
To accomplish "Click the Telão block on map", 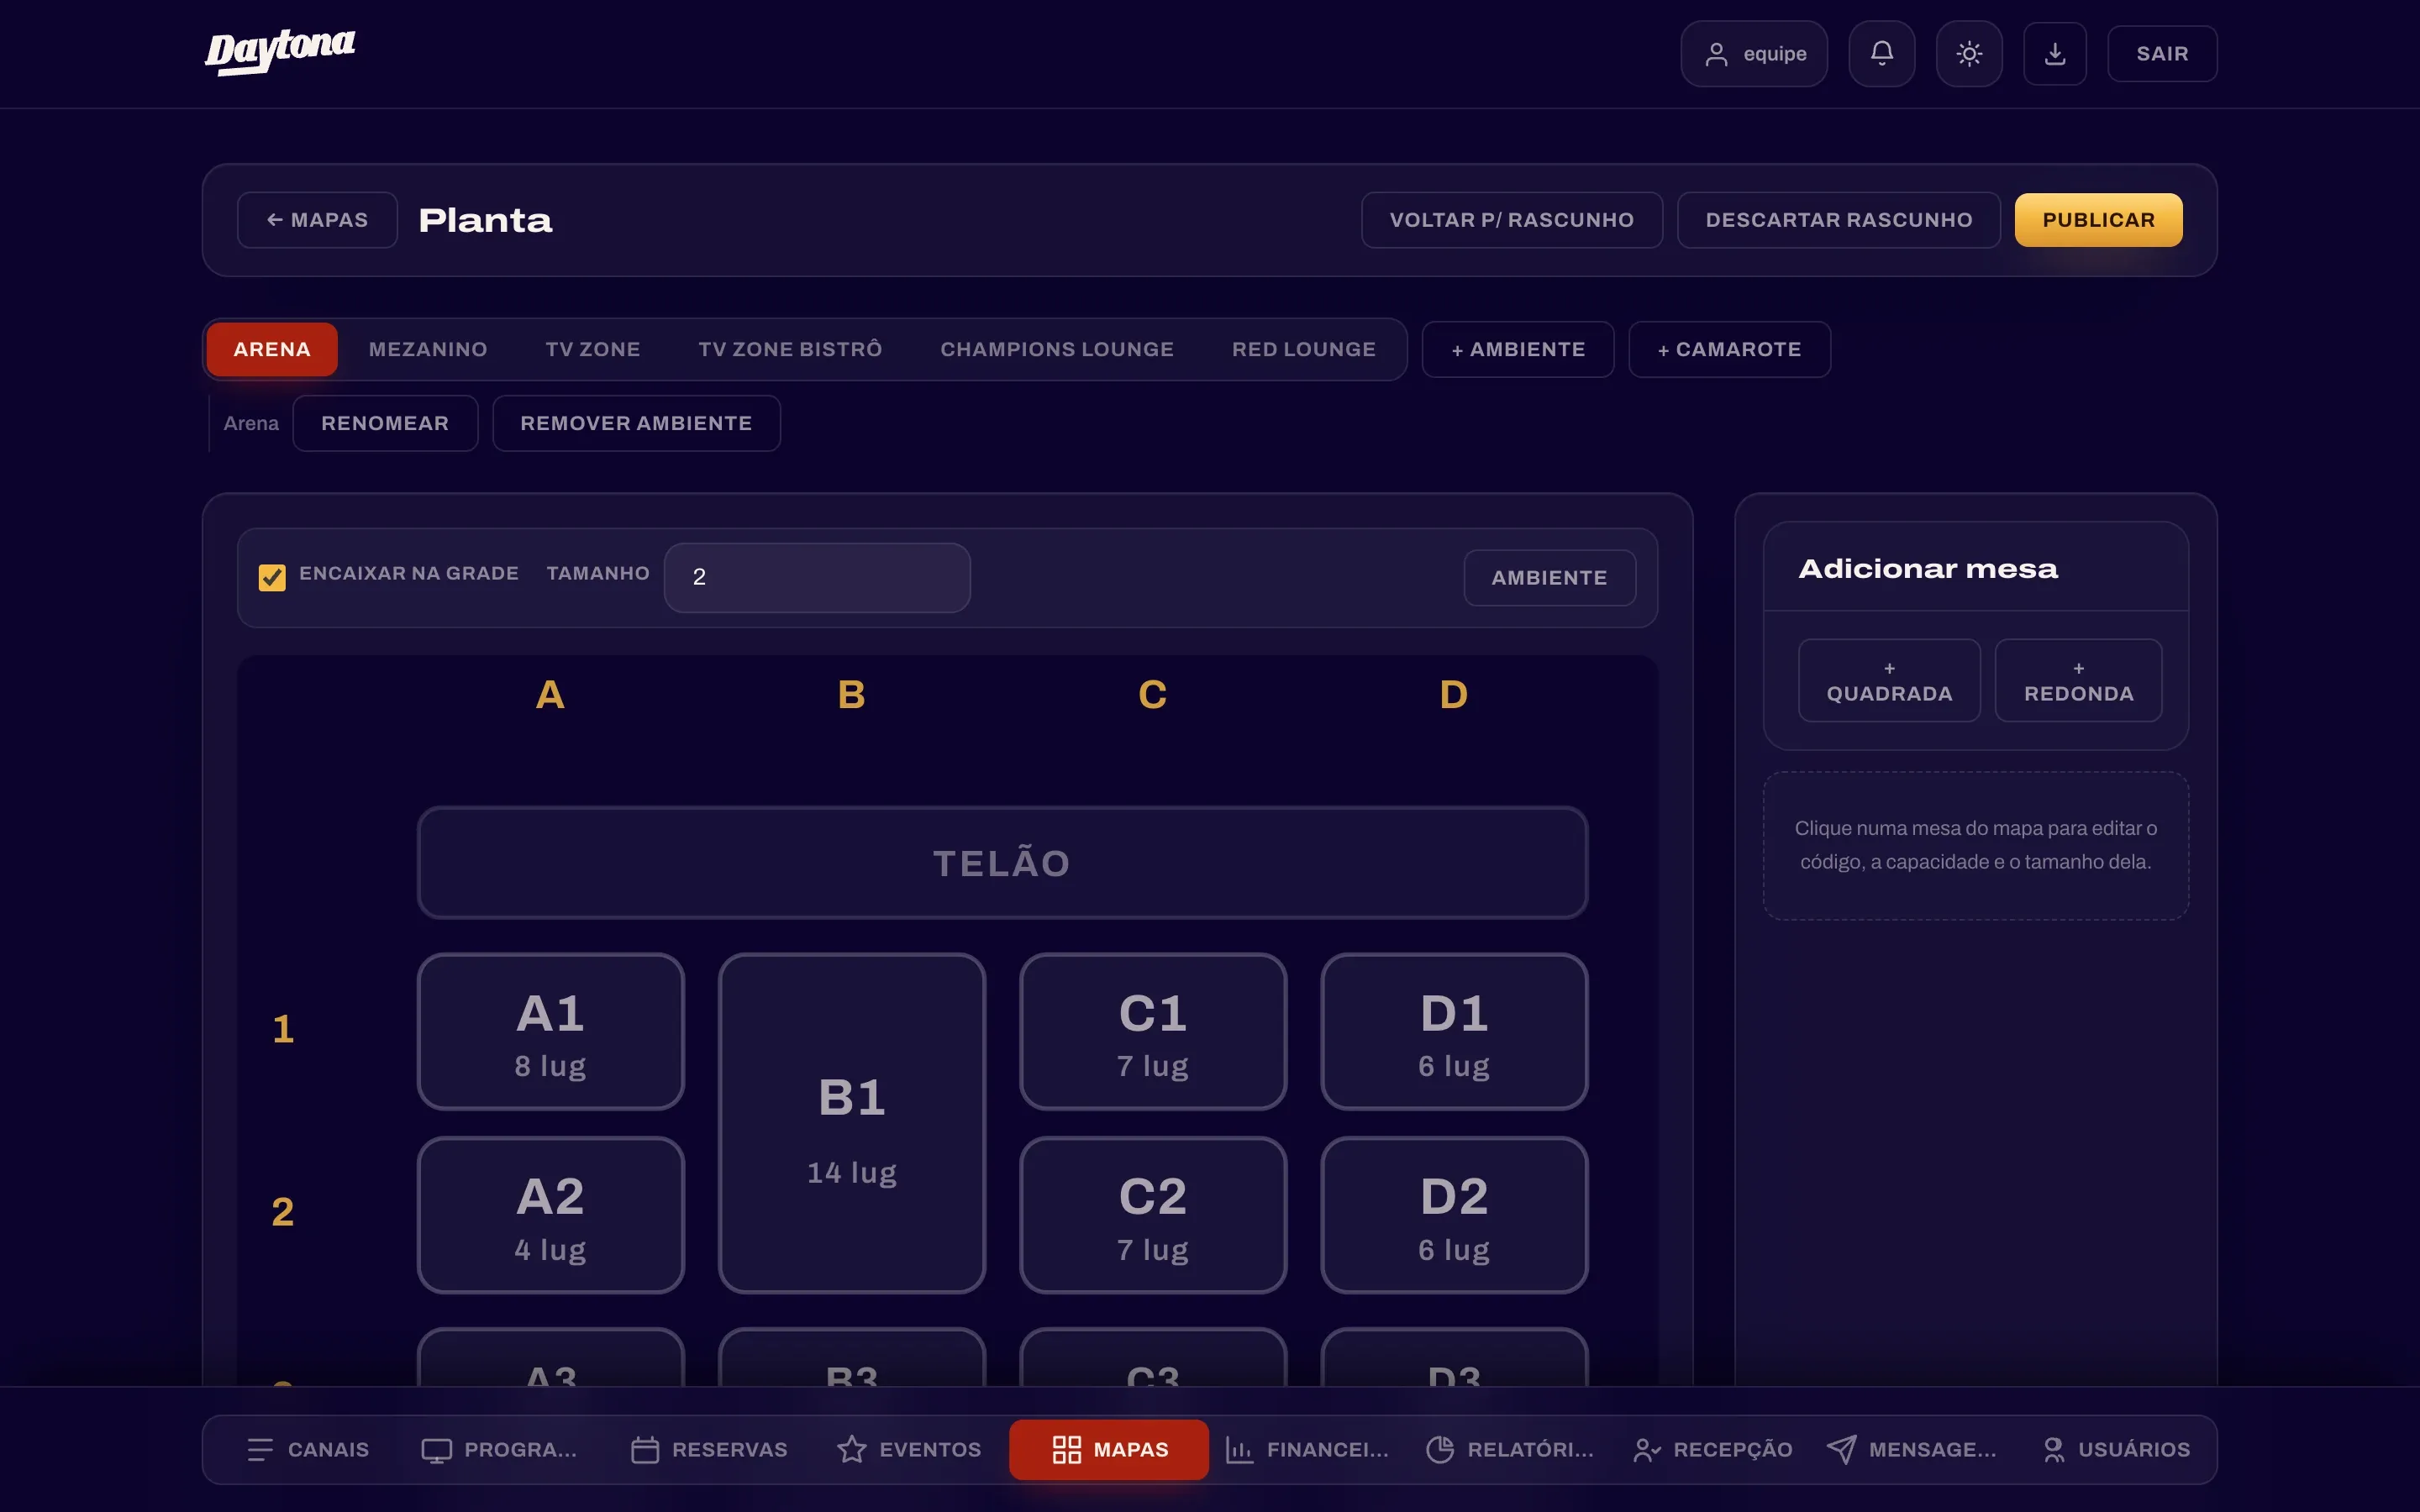I will [x=1002, y=863].
